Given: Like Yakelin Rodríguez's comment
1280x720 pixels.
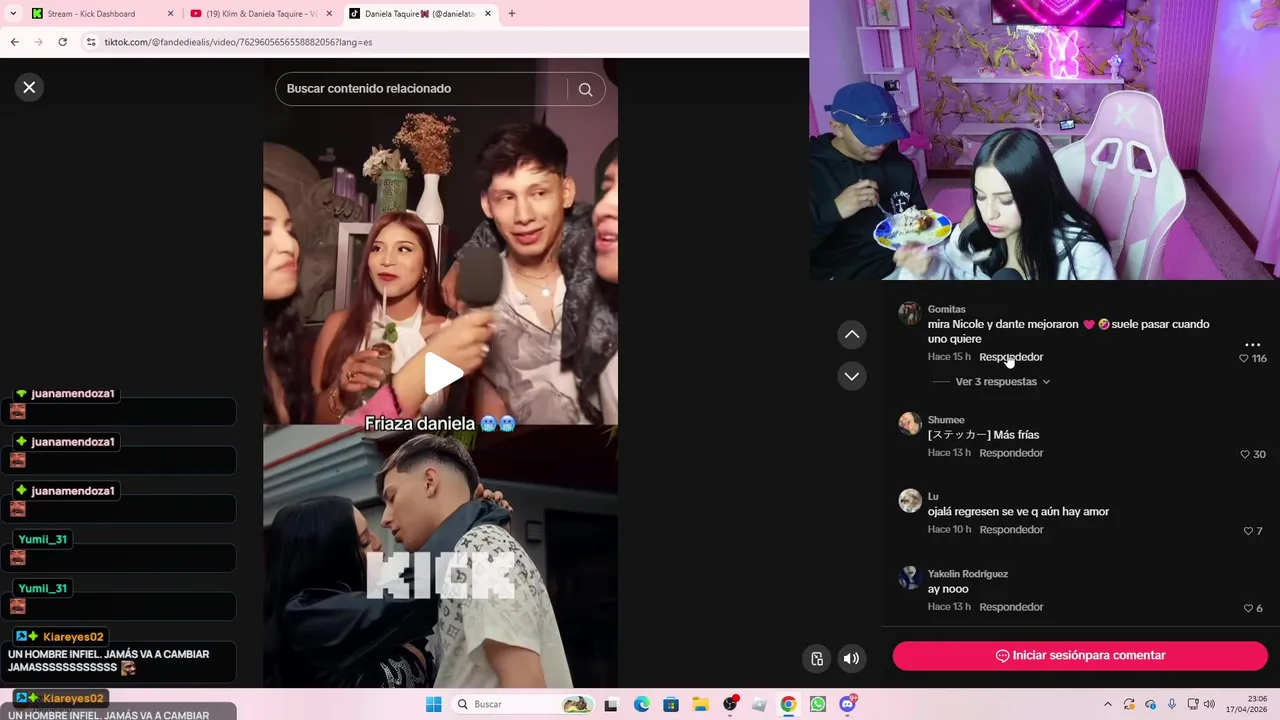Looking at the screenshot, I should coord(1248,608).
